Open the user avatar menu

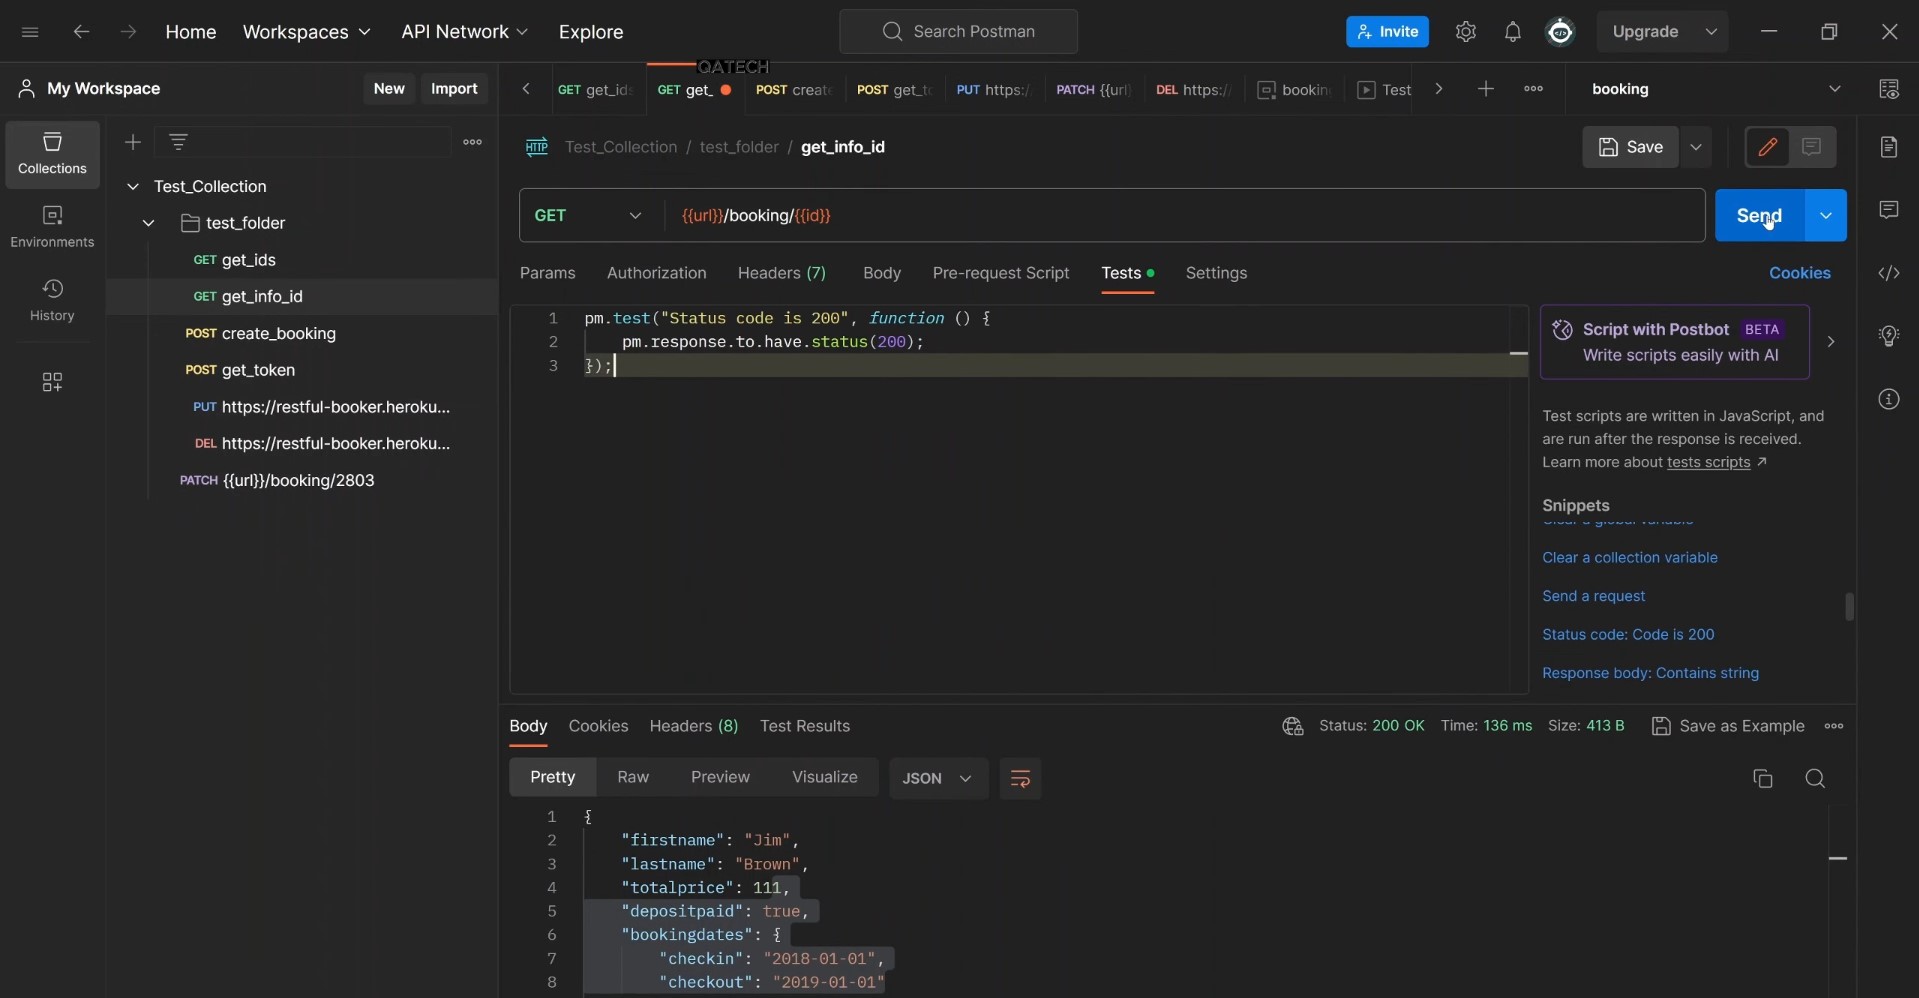click(1560, 32)
